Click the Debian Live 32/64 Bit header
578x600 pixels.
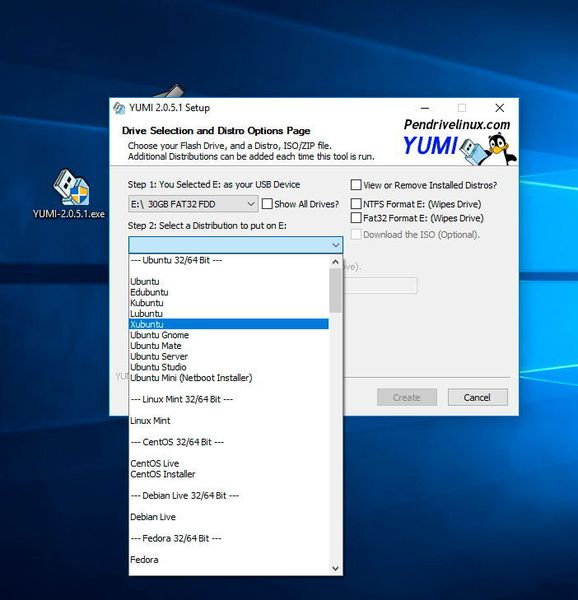click(x=229, y=496)
